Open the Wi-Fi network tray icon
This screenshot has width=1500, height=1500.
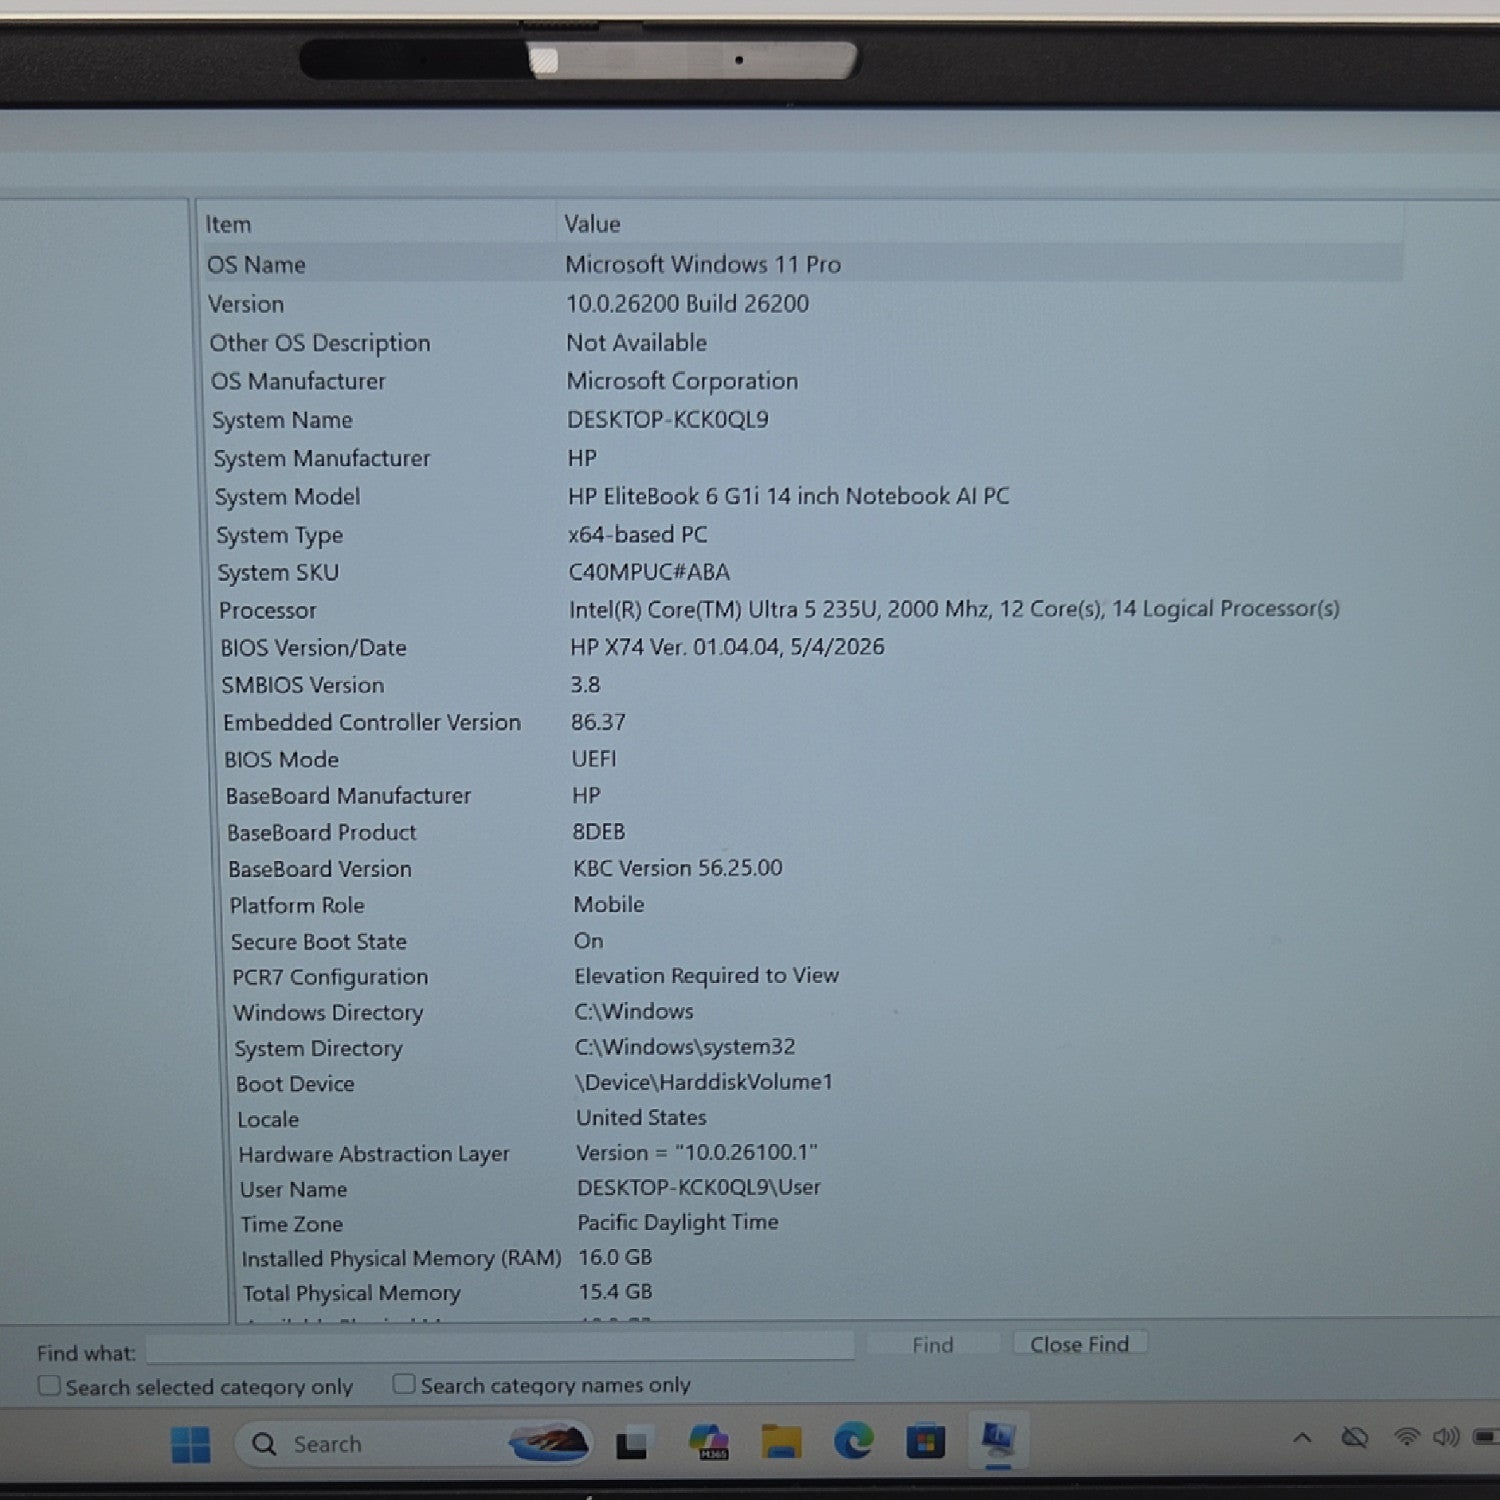(1406, 1437)
